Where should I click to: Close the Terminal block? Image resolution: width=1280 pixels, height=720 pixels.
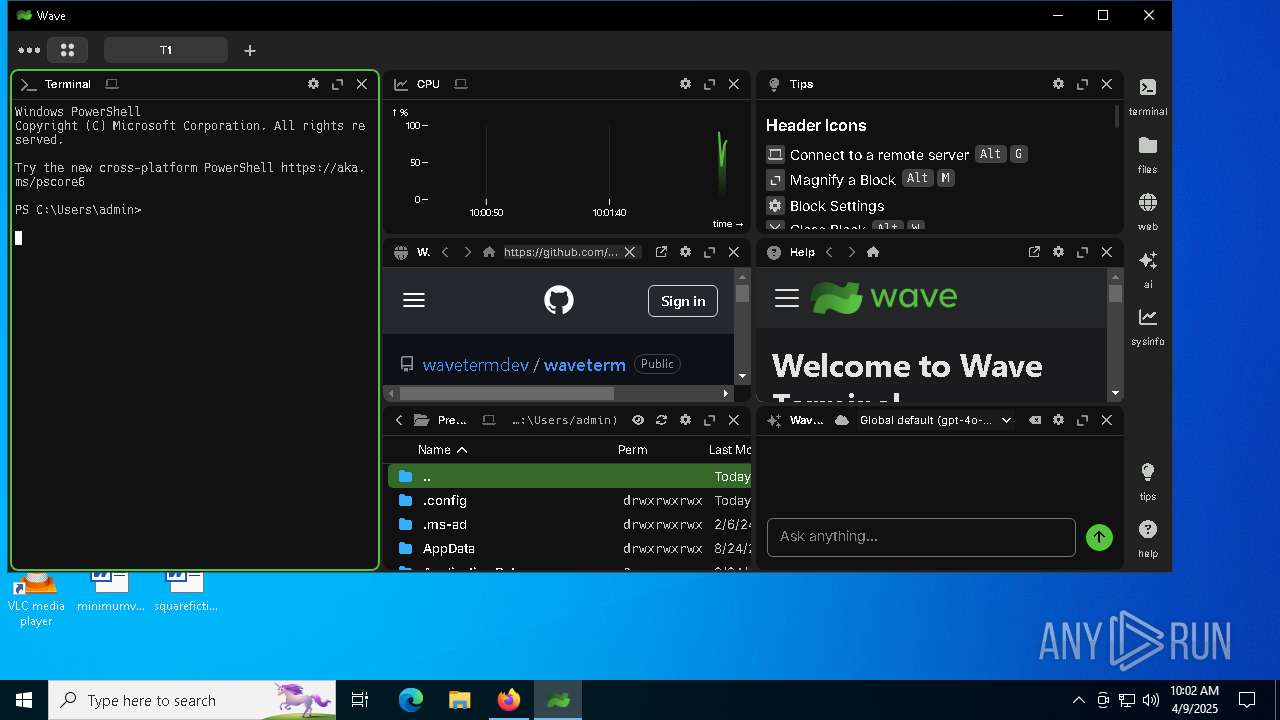click(362, 84)
